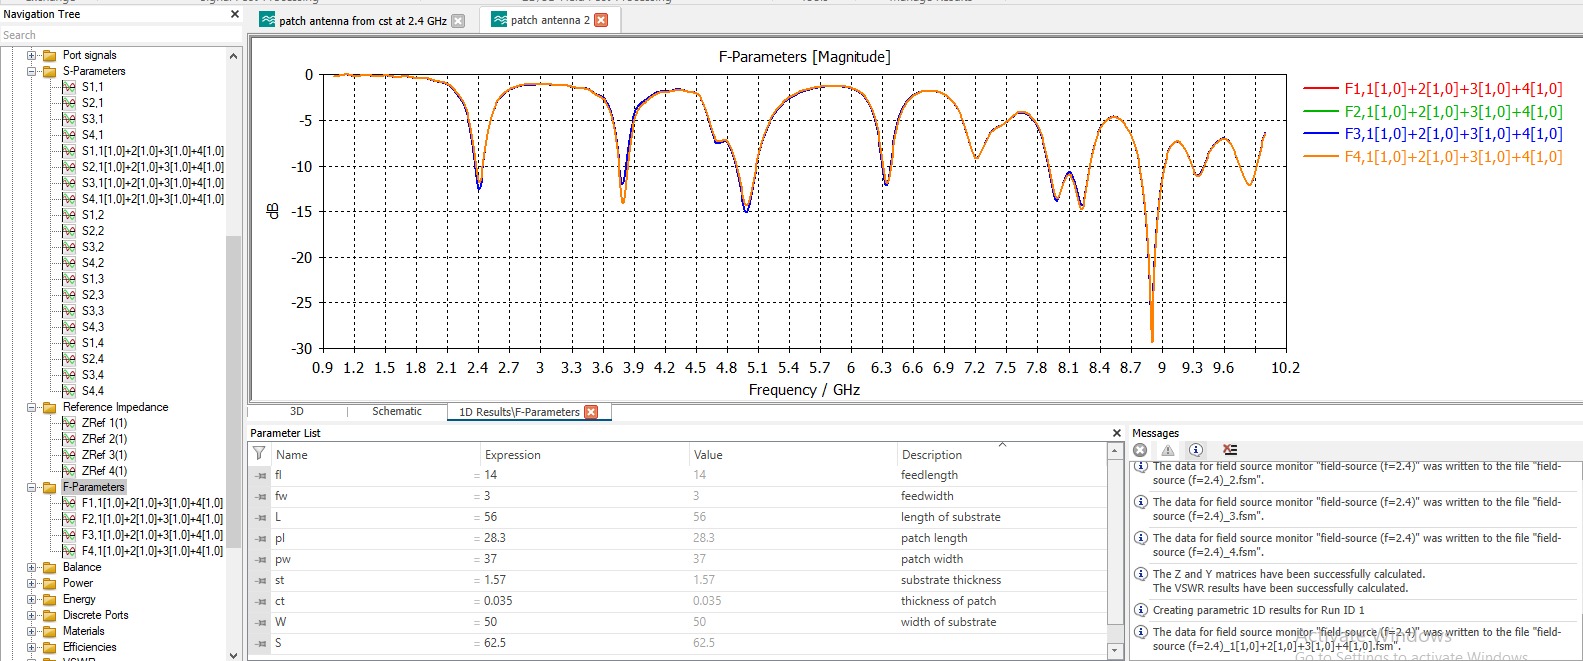Close the 1D Results\F-Parameters tab
Image resolution: width=1583 pixels, height=661 pixels.
[x=591, y=412]
